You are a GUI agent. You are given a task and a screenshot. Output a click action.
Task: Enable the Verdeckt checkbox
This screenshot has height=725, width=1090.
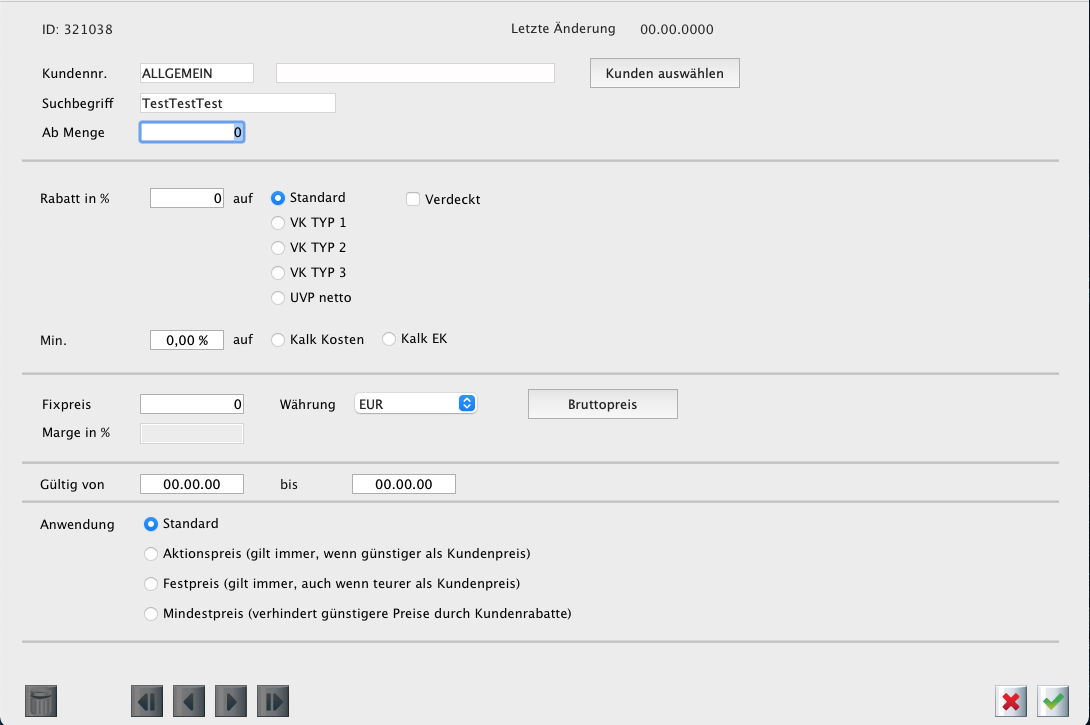[x=413, y=199]
